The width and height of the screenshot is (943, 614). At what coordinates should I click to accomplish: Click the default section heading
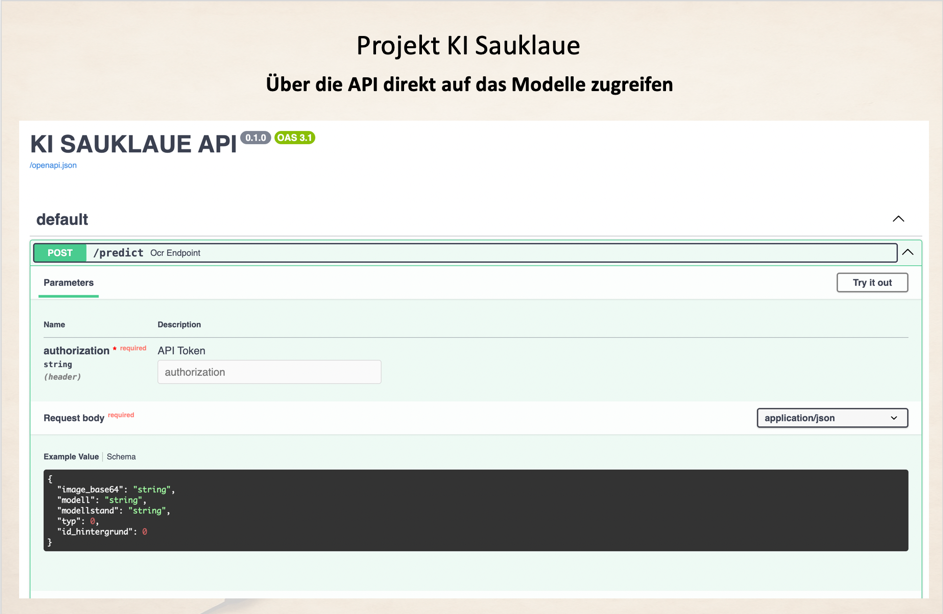(62, 220)
